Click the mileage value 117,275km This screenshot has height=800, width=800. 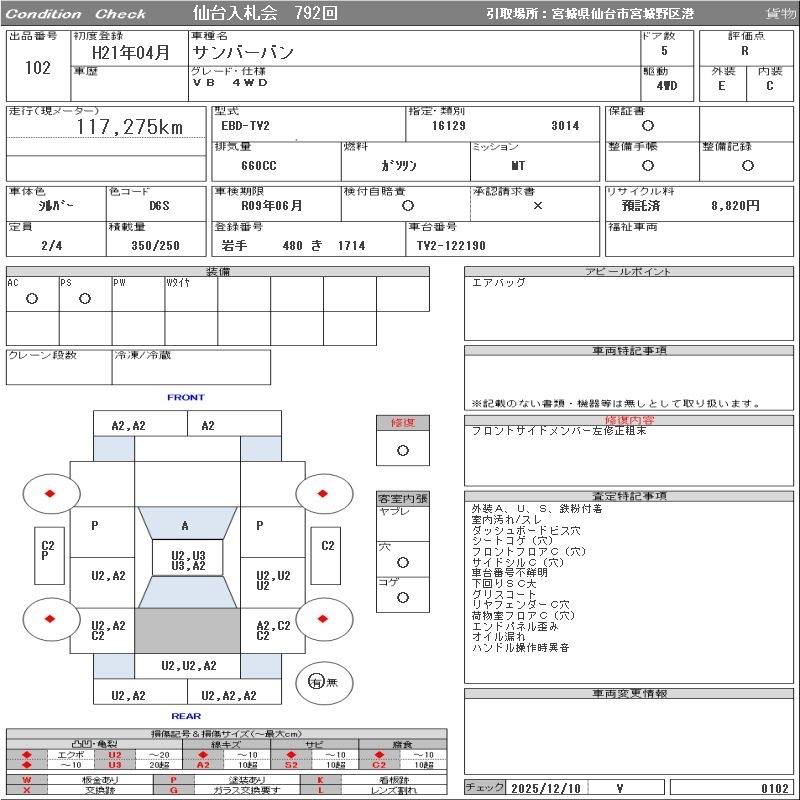(130, 127)
